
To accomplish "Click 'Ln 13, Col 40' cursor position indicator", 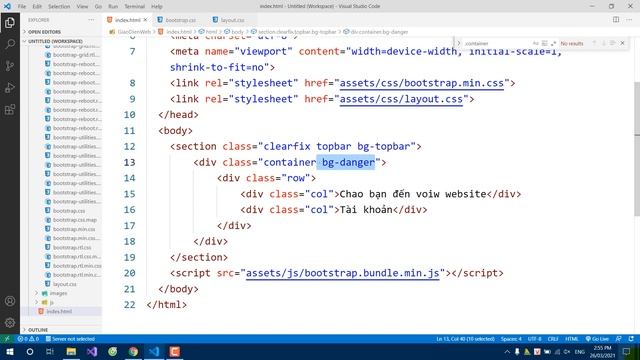I will pos(465,339).
